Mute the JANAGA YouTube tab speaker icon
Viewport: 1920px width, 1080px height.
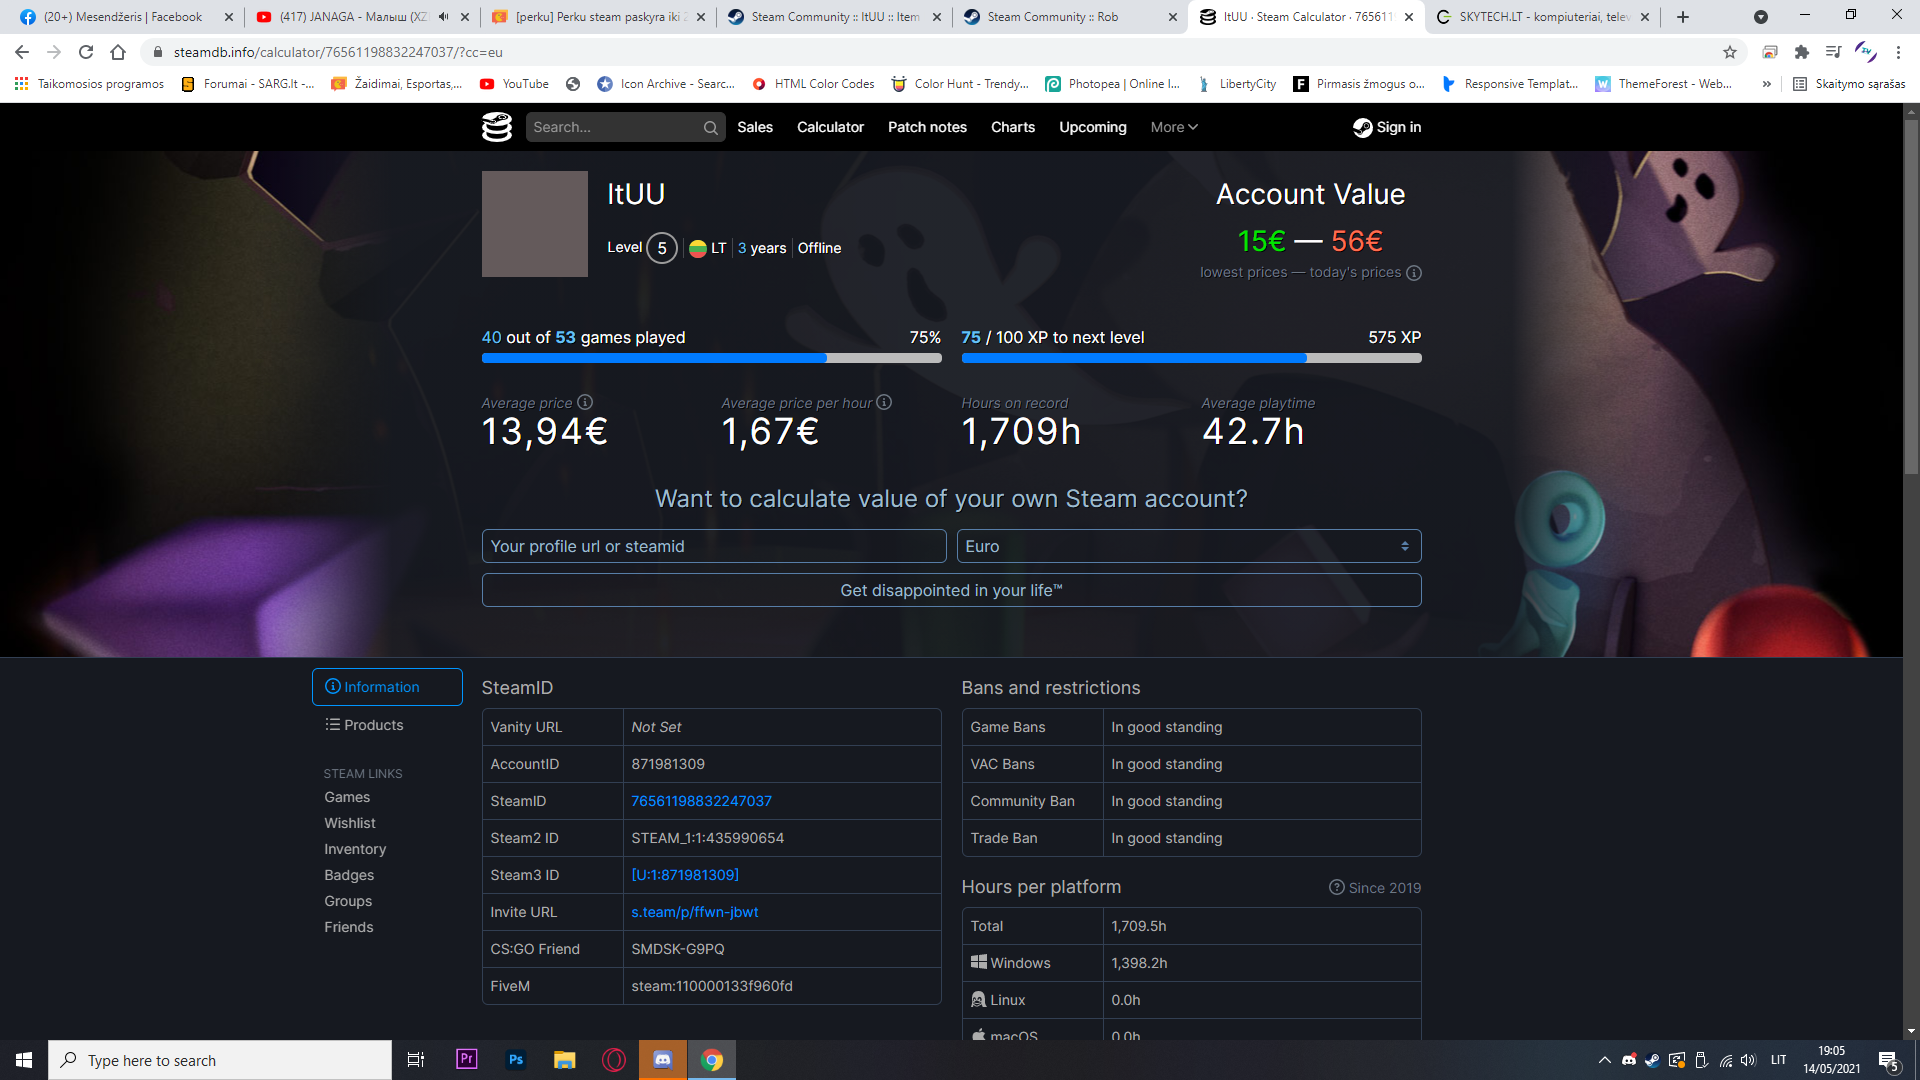pos(443,17)
